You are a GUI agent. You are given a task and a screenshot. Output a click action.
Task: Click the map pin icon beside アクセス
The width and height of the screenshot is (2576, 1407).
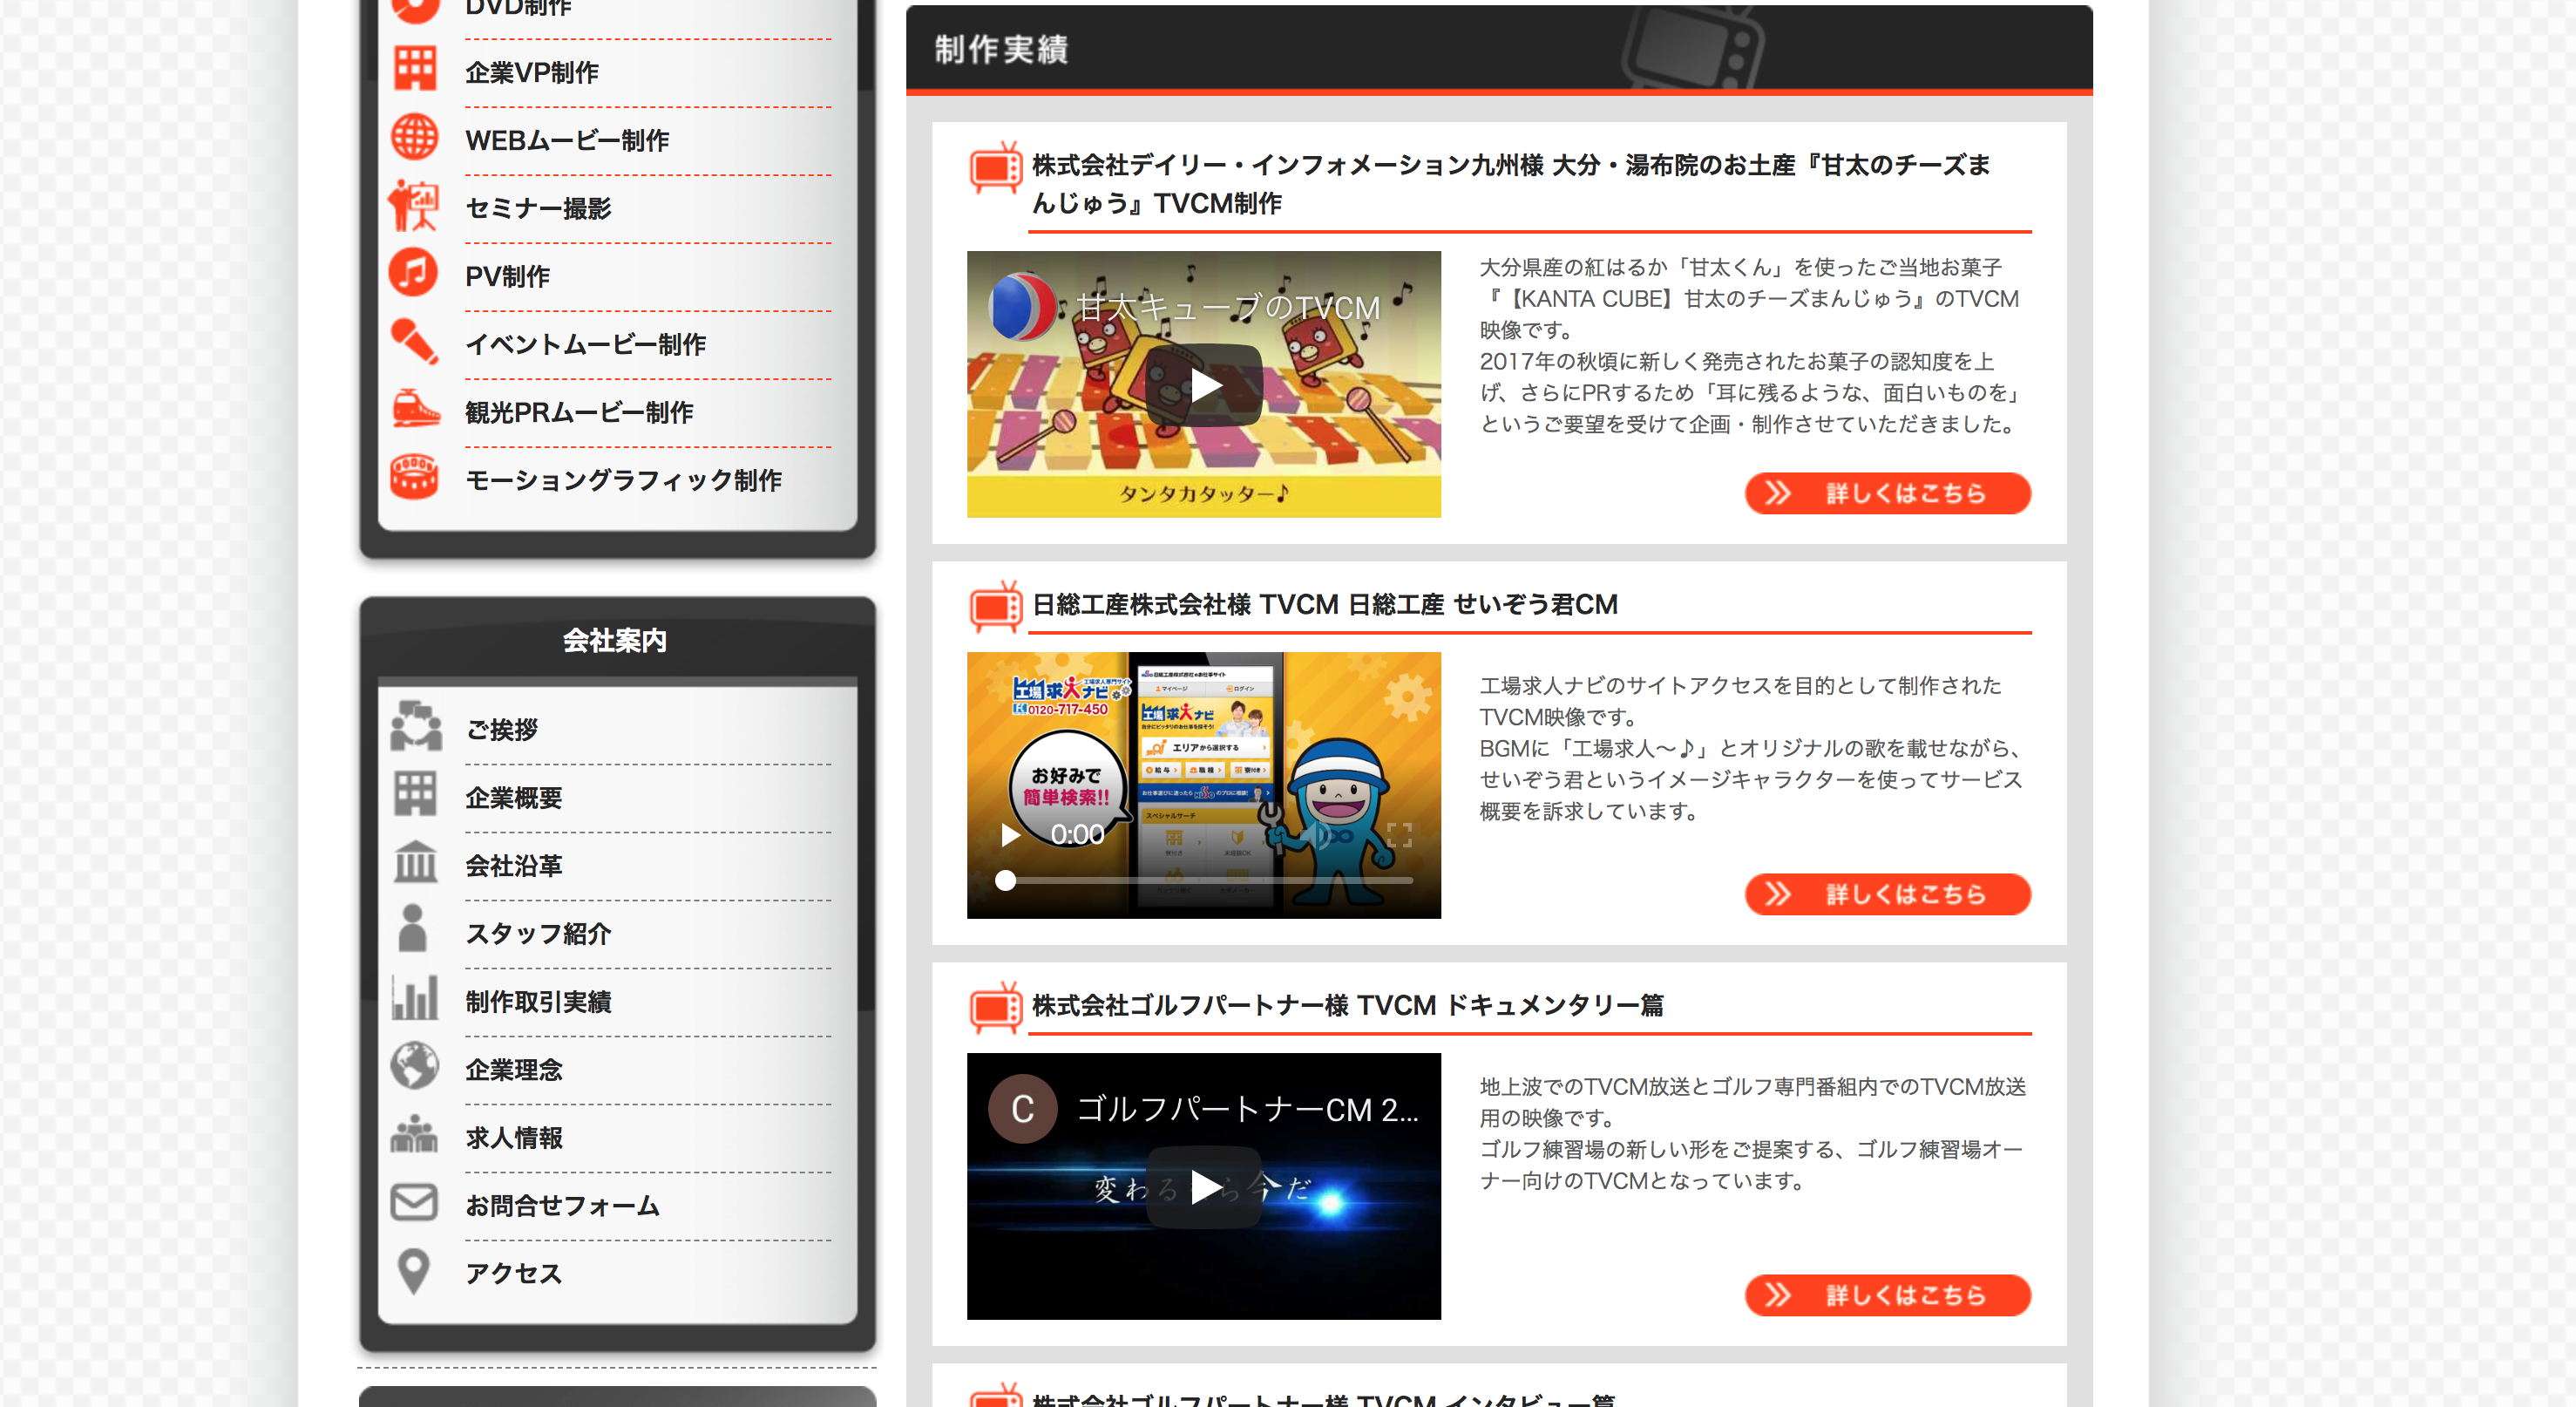tap(414, 1272)
